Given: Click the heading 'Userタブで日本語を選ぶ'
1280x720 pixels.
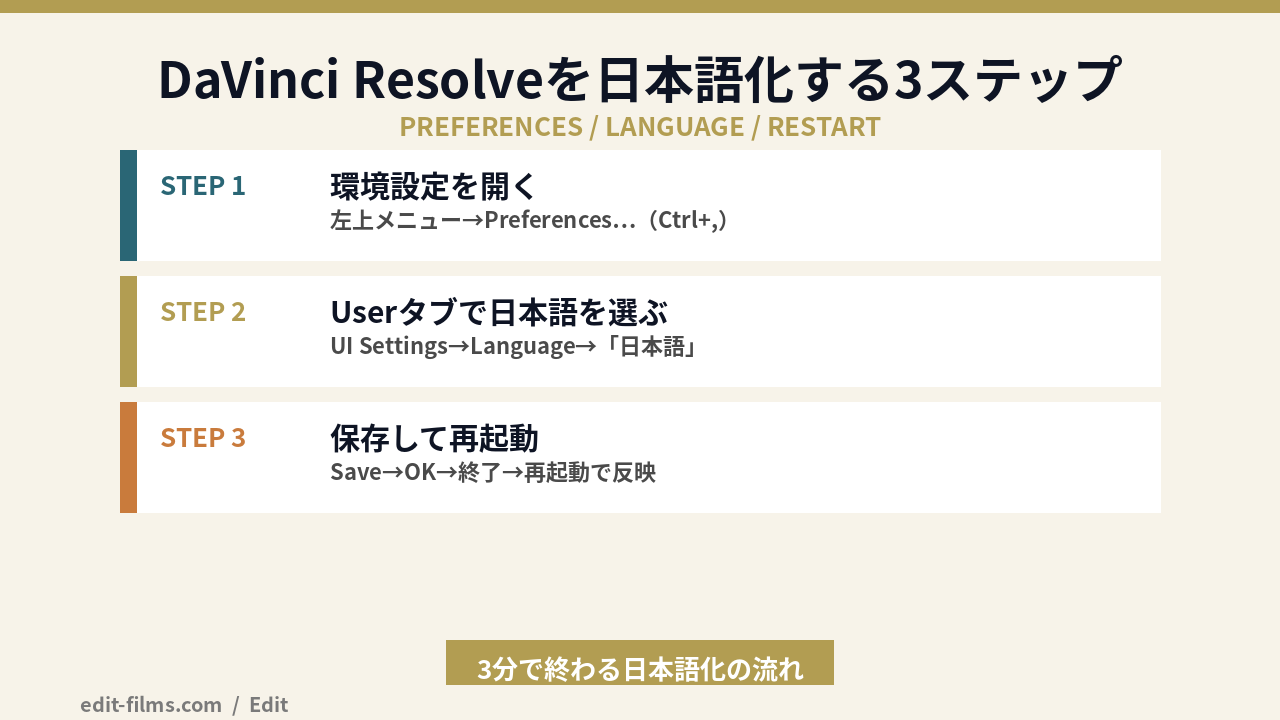Looking at the screenshot, I should pyautogui.click(x=499, y=312).
